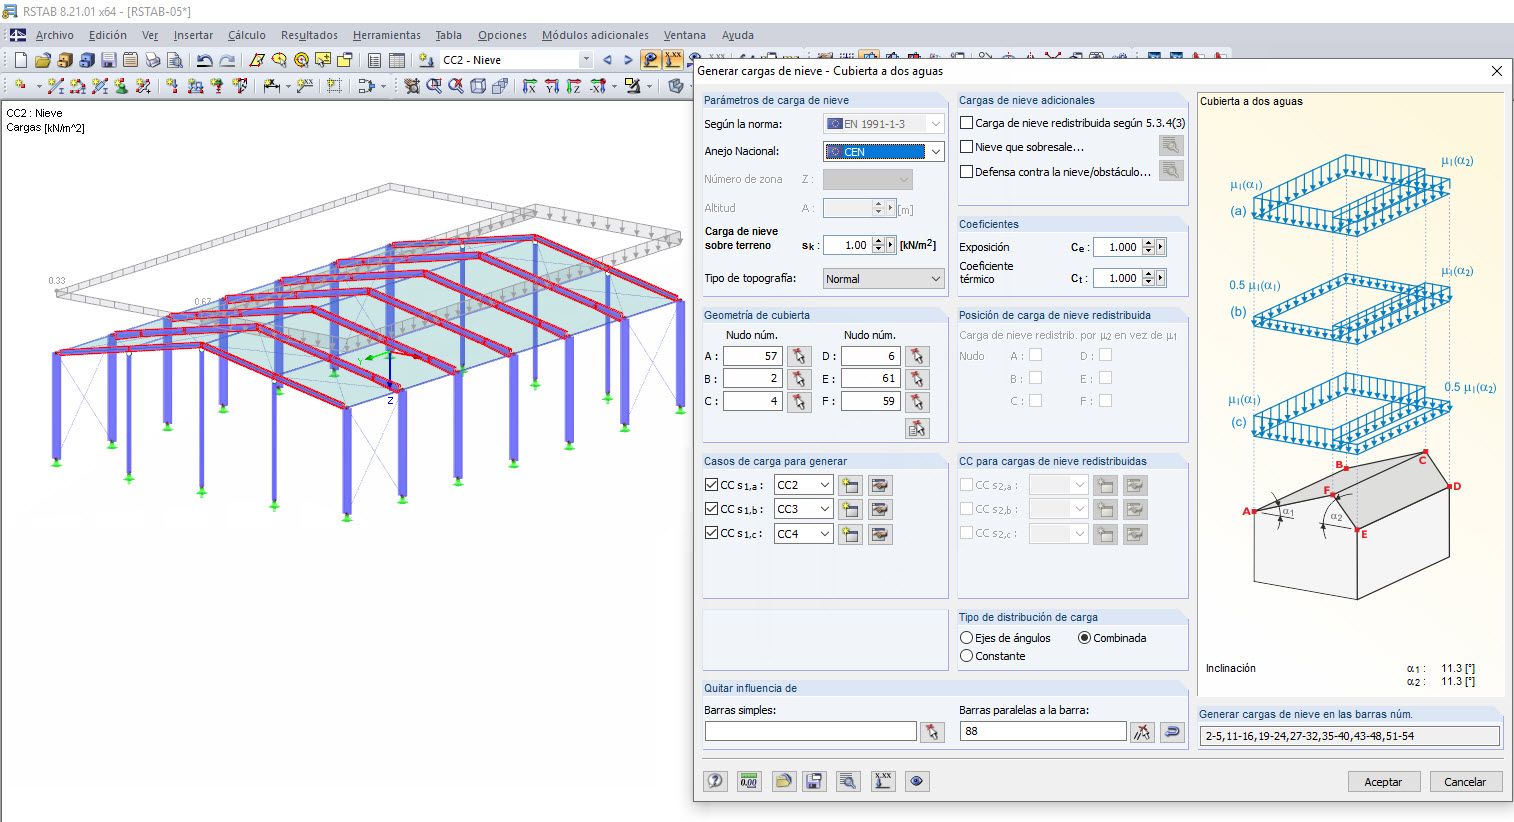This screenshot has height=822, width=1514.
Task: Click the open file icon in main toolbar
Action: (x=42, y=60)
